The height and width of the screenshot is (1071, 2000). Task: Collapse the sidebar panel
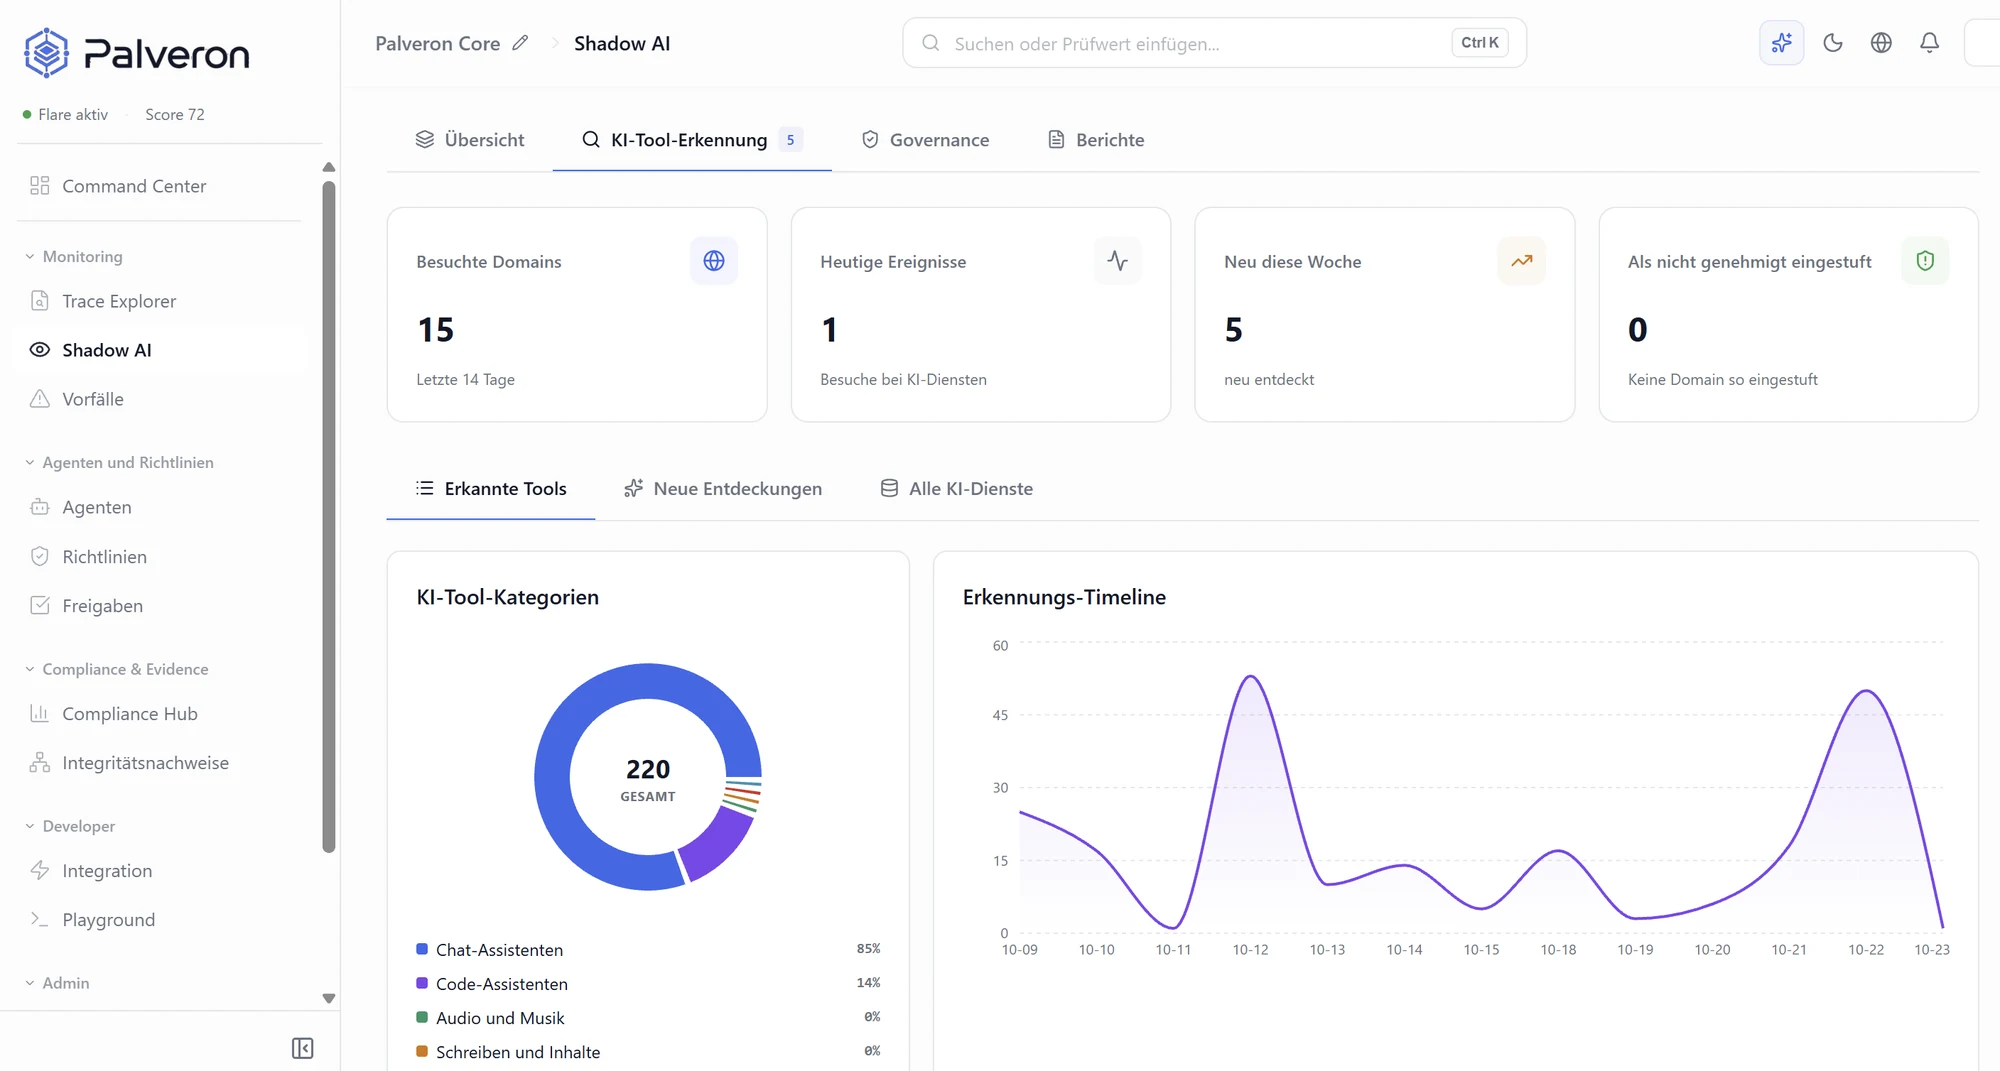pyautogui.click(x=302, y=1048)
